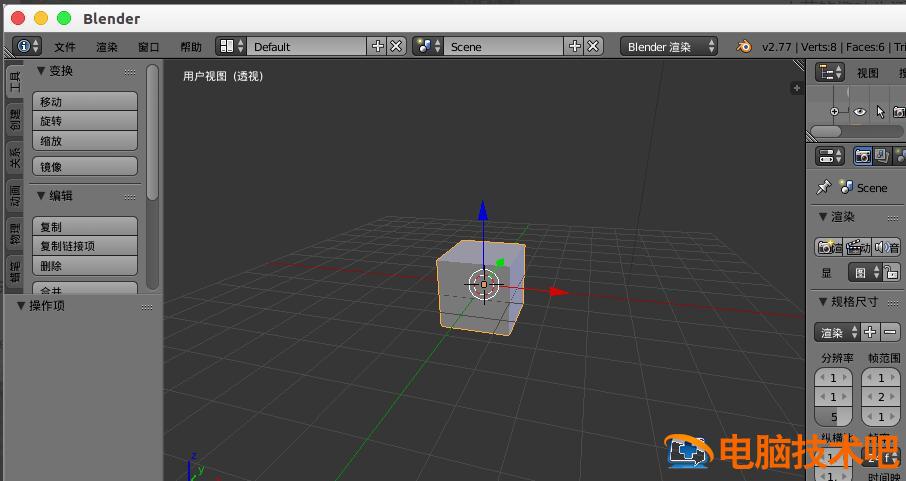This screenshot has width=906, height=481.
Task: Click the Scene name field in the header
Action: (x=503, y=46)
